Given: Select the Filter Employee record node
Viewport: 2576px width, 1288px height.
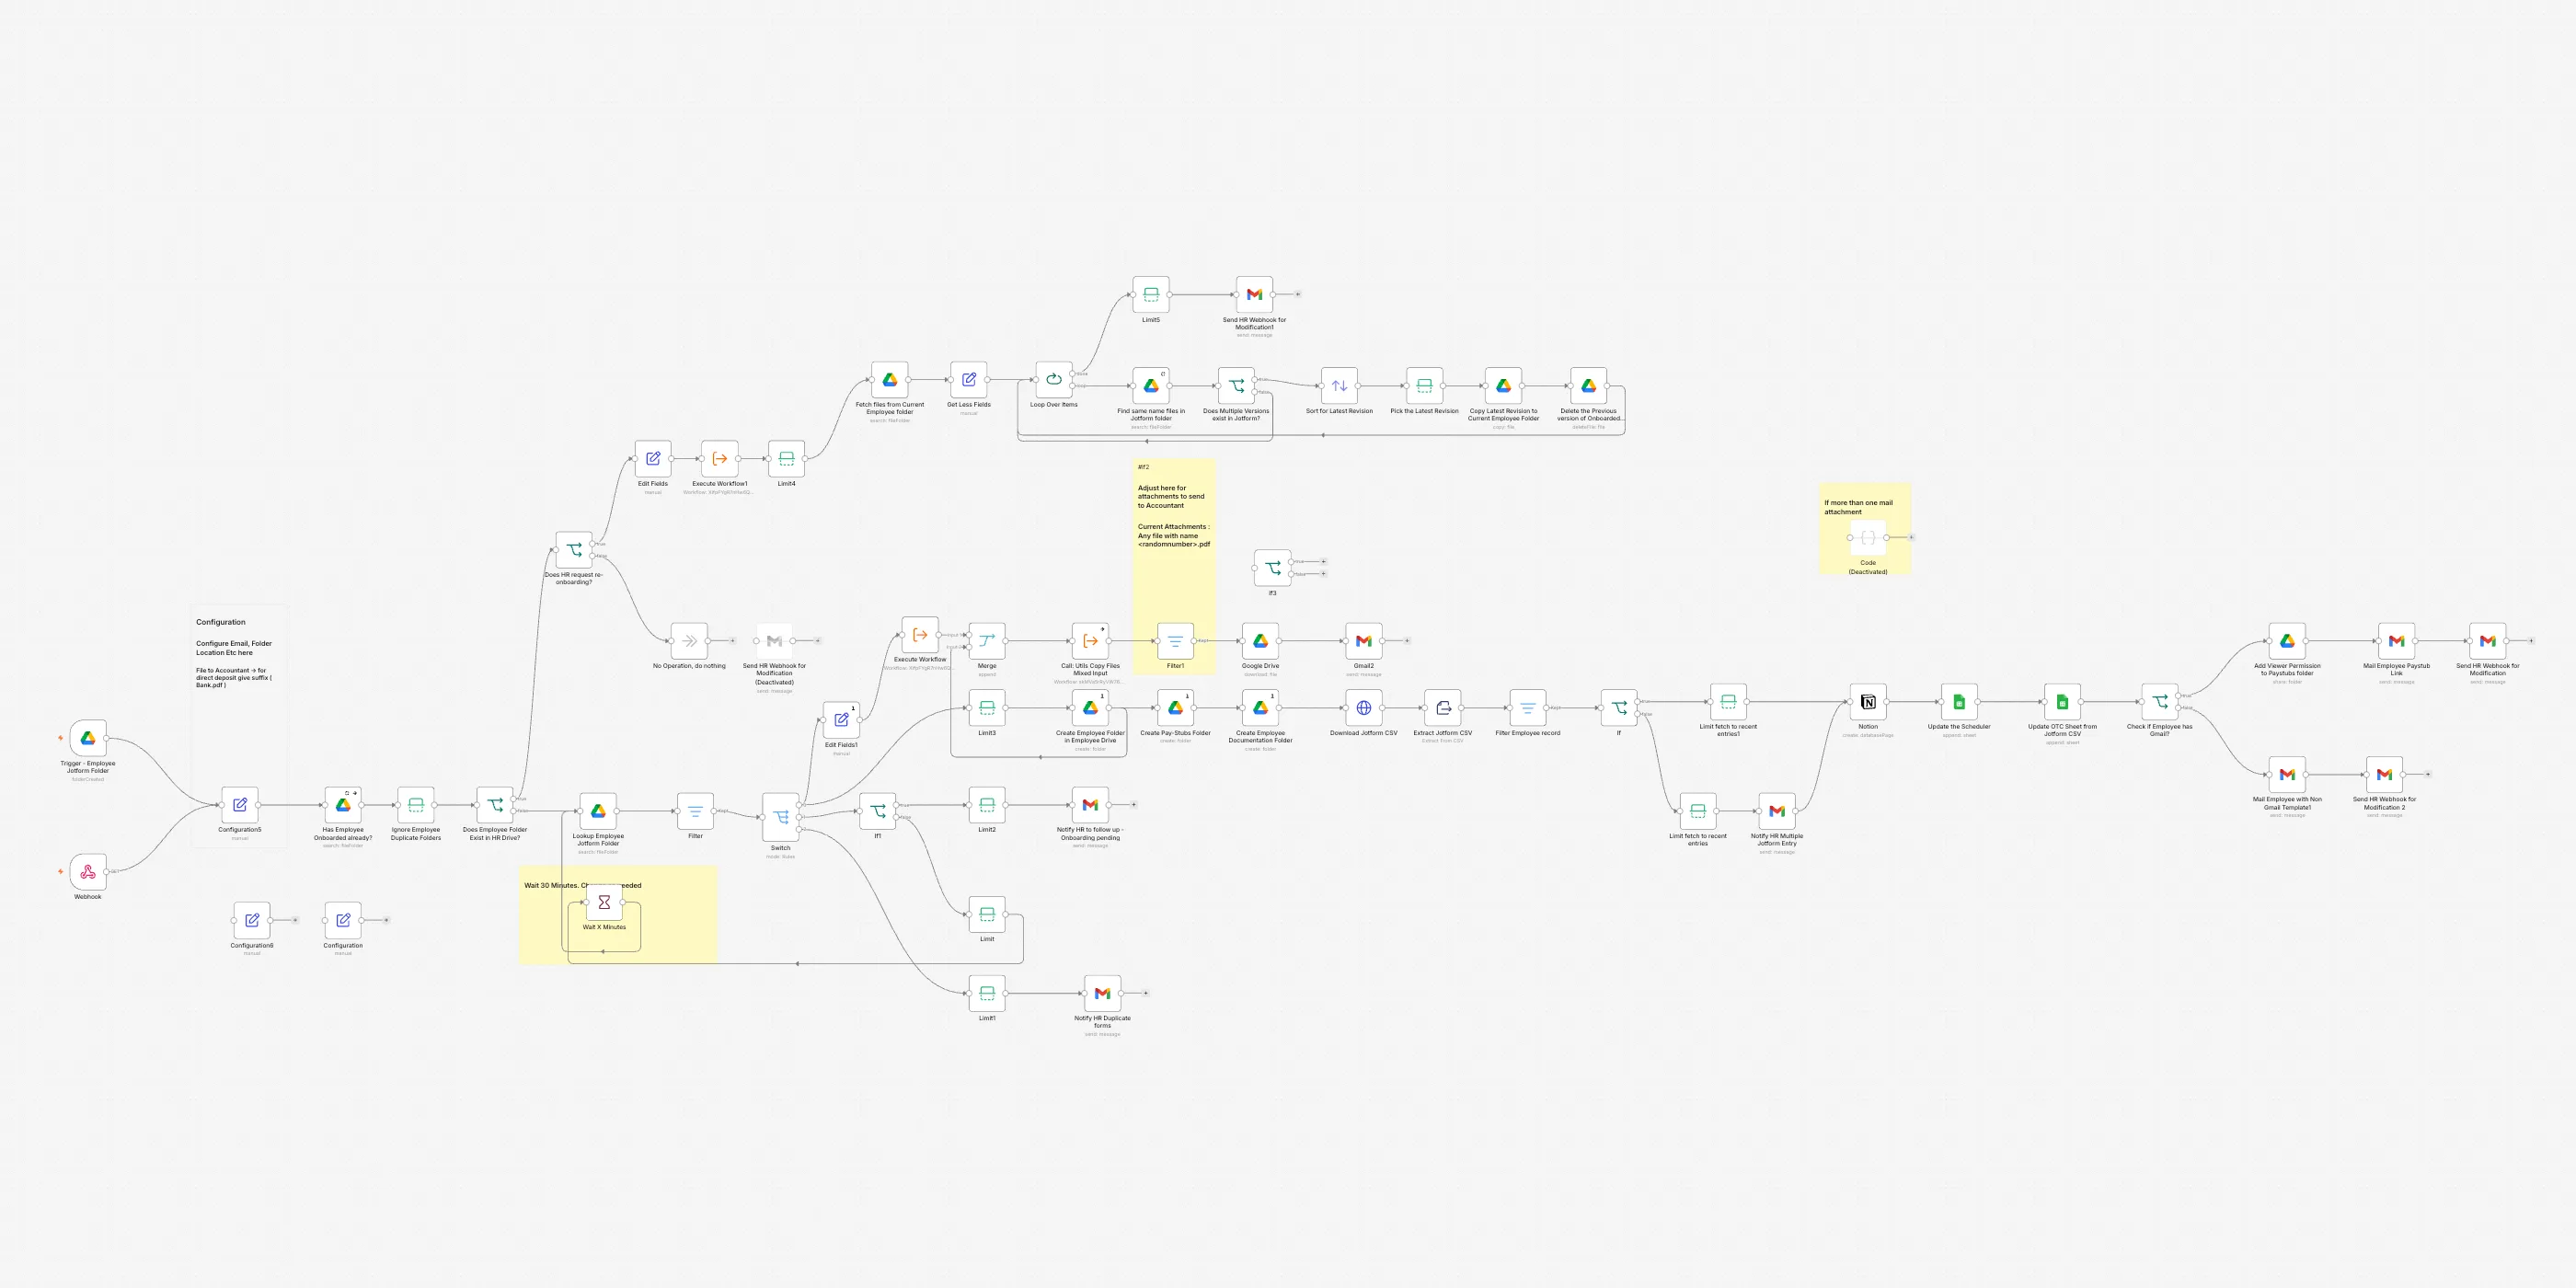Looking at the screenshot, I should (x=1528, y=708).
